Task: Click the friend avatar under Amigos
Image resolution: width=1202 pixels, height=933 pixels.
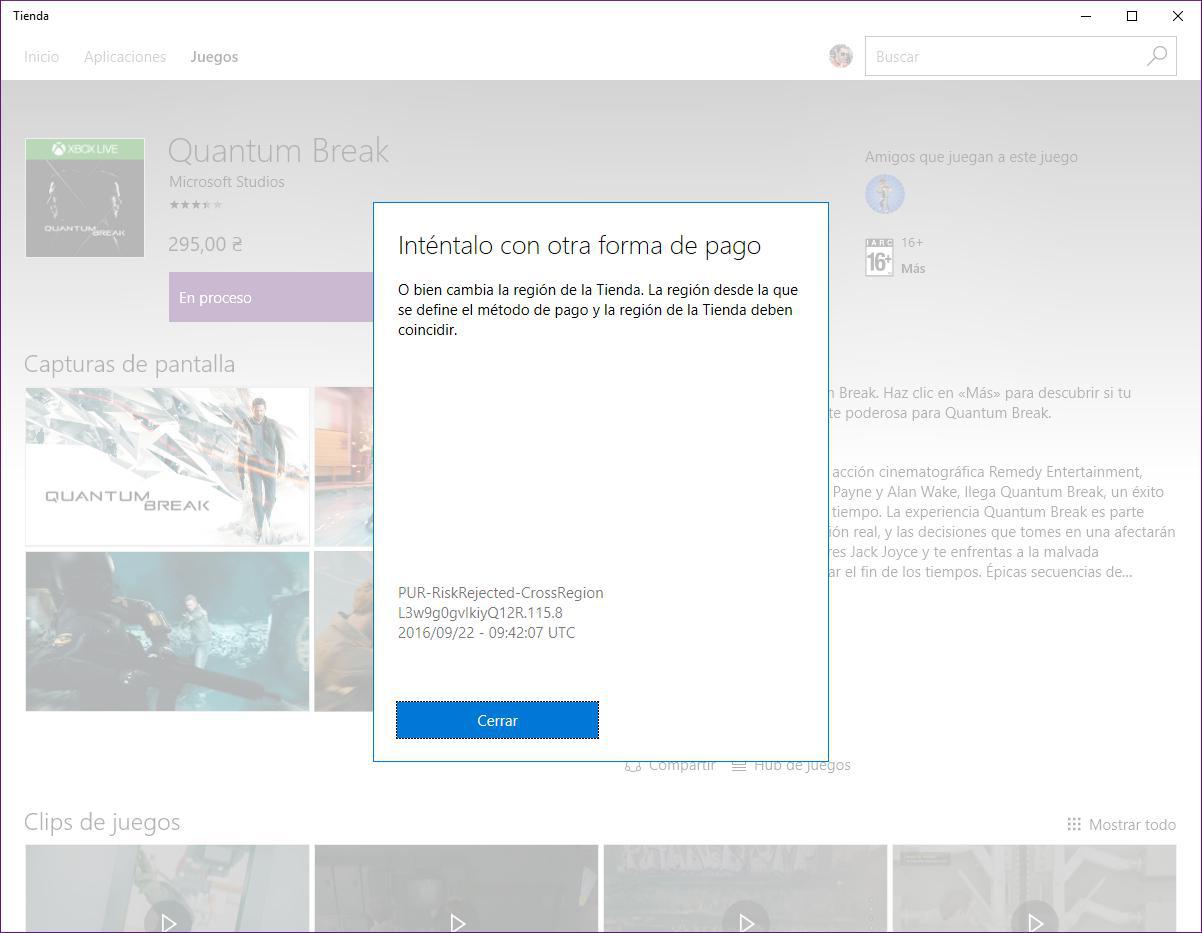Action: tap(884, 194)
